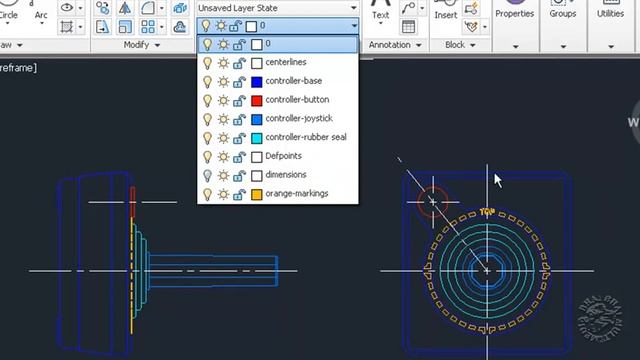Toggle lock on the controller-button layer

coord(239,100)
